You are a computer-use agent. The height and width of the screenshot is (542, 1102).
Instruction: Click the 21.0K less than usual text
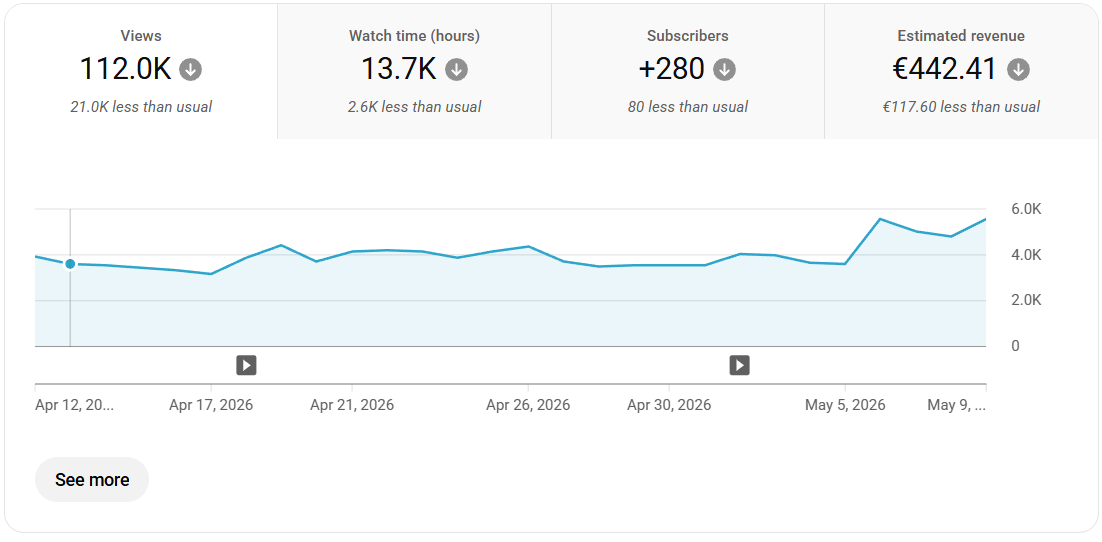(x=141, y=108)
